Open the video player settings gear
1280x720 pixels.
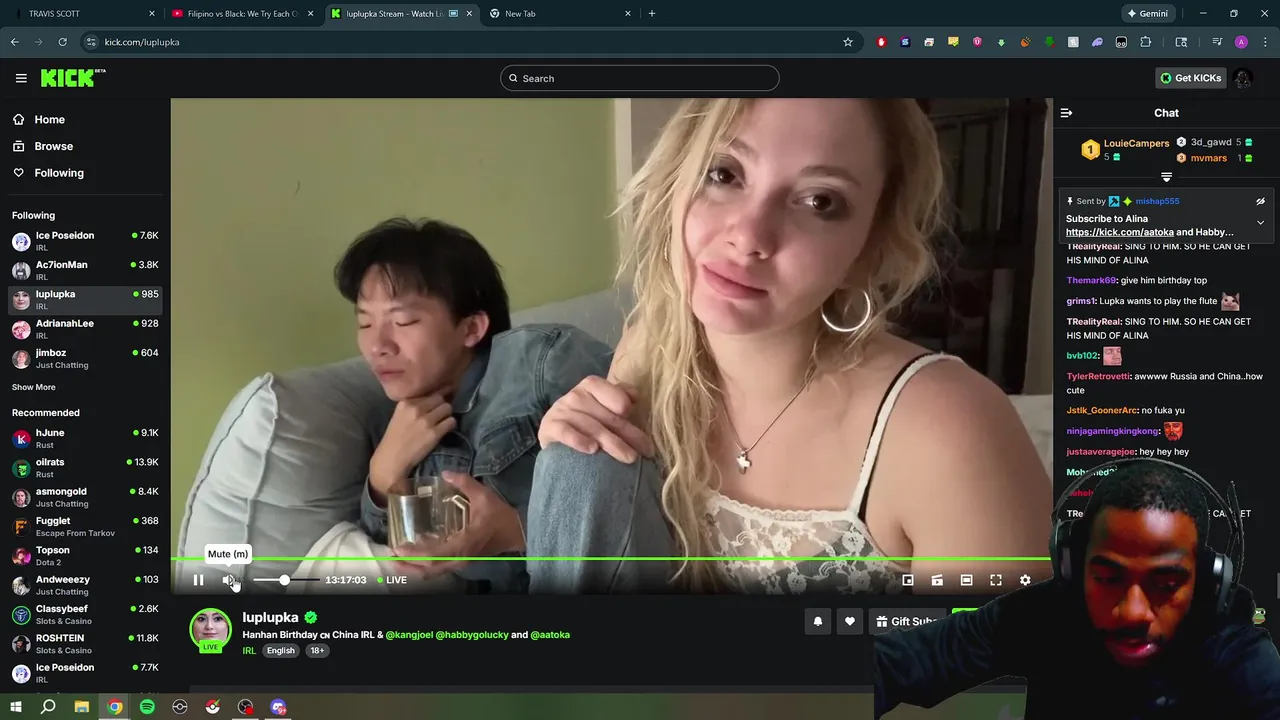coord(1025,580)
